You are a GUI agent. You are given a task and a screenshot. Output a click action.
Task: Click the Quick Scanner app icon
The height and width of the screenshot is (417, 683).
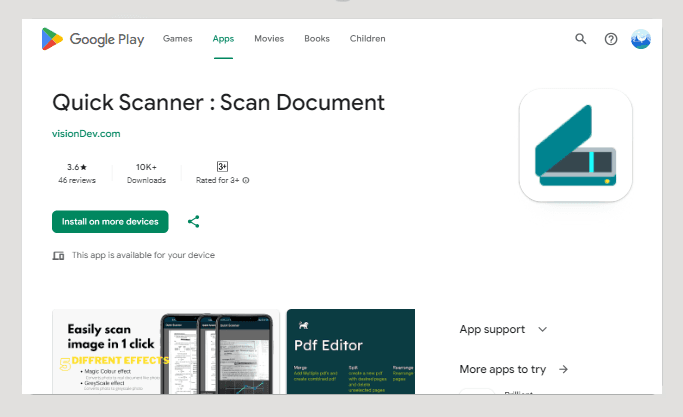pyautogui.click(x=575, y=145)
